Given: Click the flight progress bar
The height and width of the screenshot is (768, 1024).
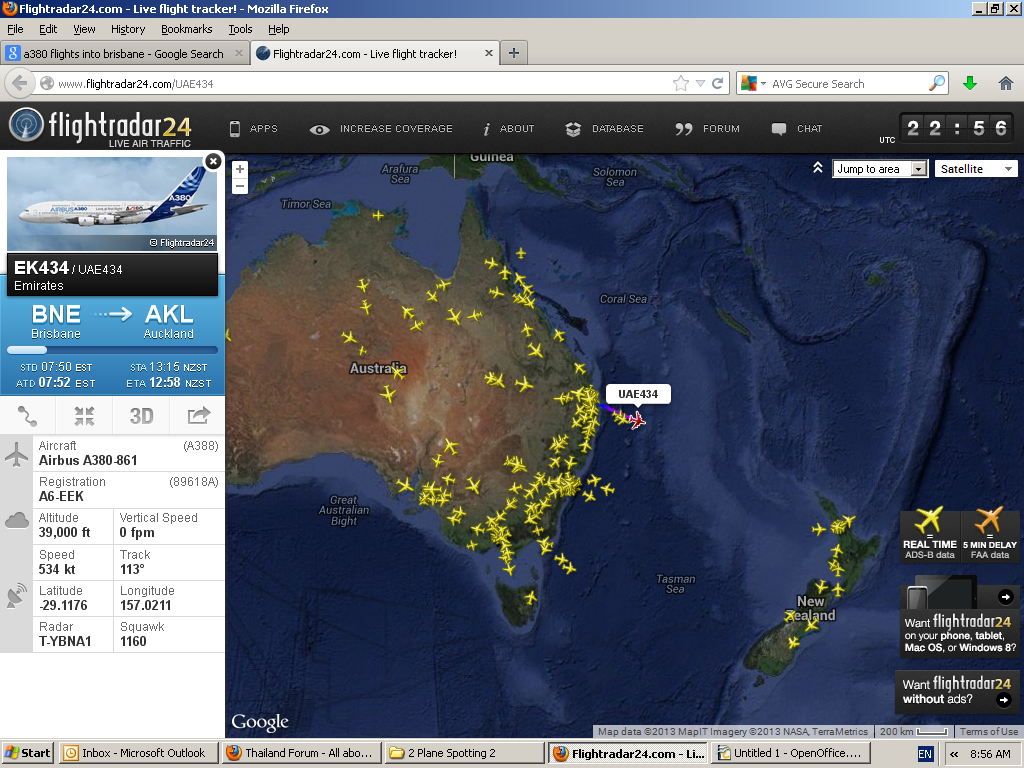Looking at the screenshot, I should (112, 350).
